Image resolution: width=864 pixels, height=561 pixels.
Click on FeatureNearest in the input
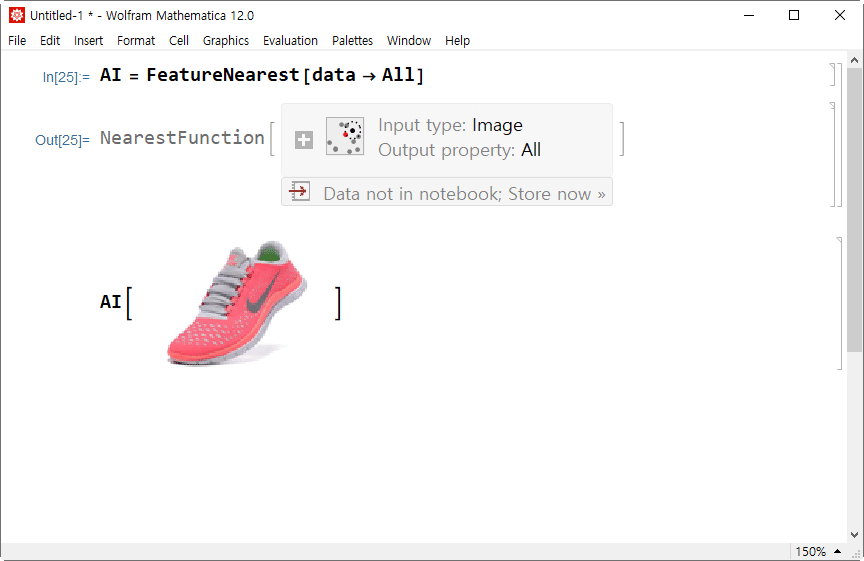[x=223, y=74]
